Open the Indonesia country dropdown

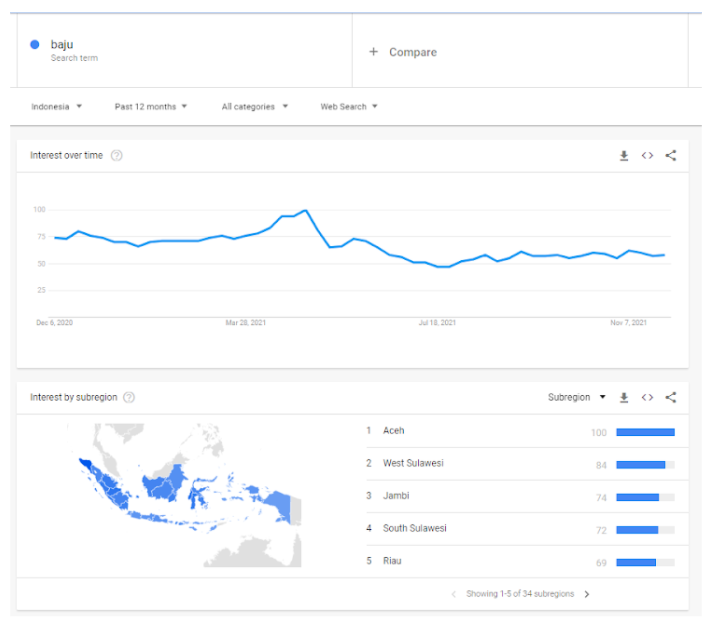tap(56, 106)
